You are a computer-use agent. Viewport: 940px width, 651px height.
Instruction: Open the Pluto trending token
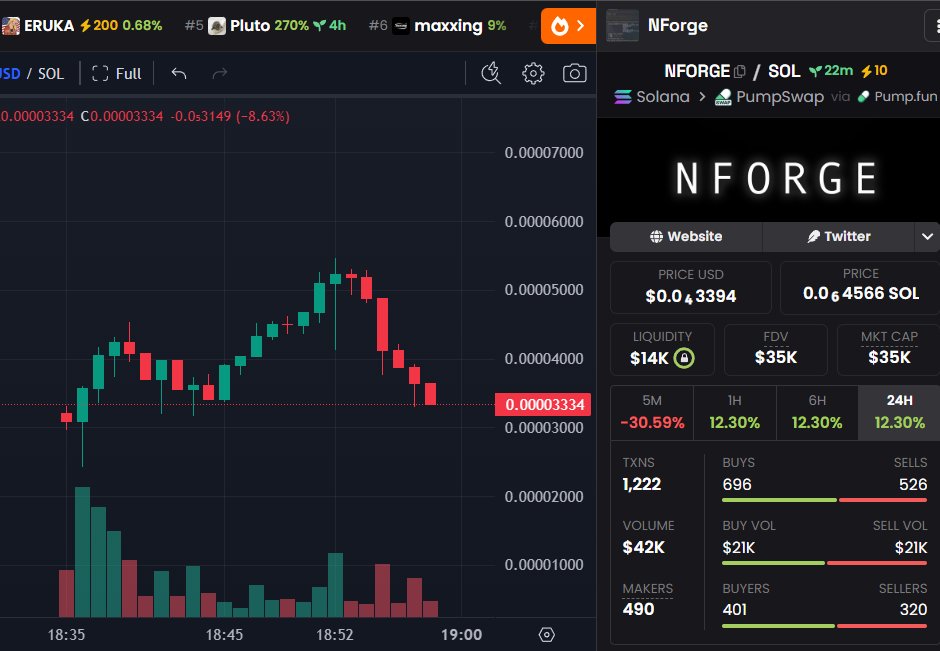tap(266, 26)
